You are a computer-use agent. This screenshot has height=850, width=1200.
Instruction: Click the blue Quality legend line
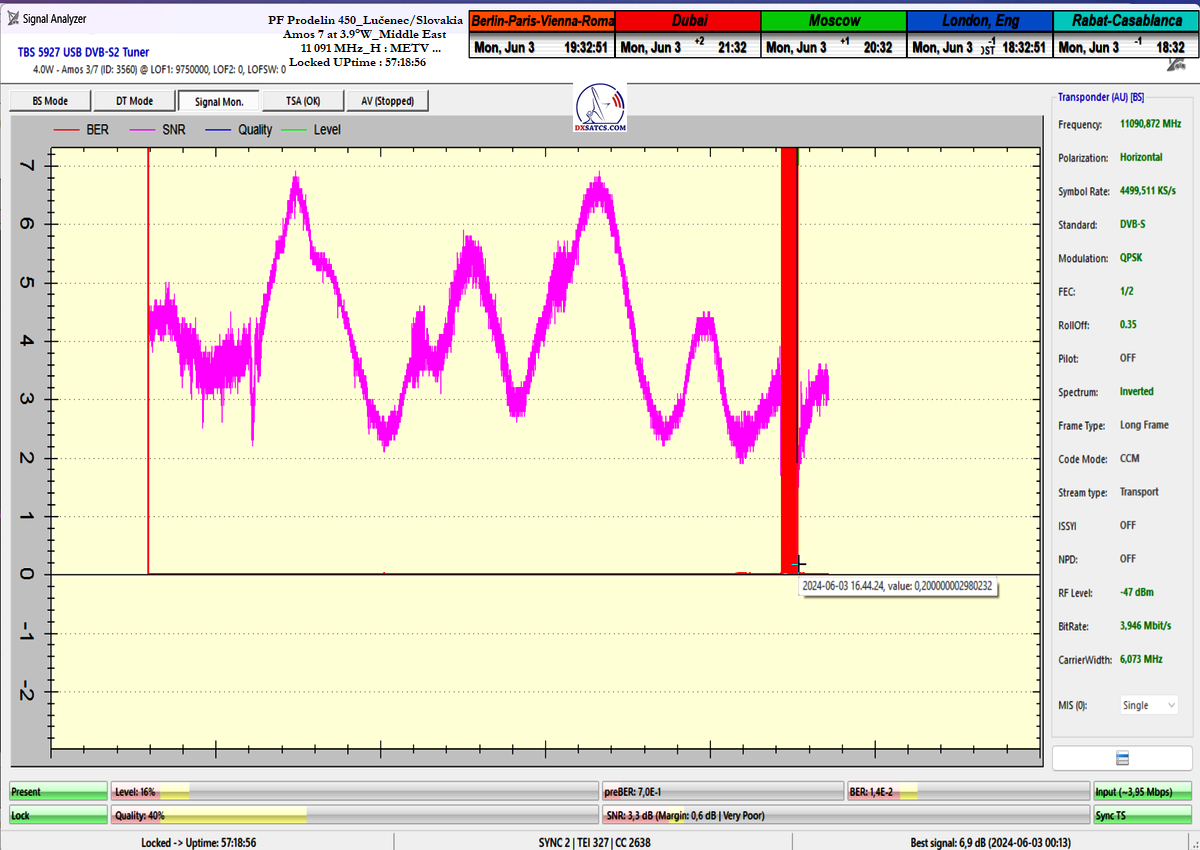[217, 130]
